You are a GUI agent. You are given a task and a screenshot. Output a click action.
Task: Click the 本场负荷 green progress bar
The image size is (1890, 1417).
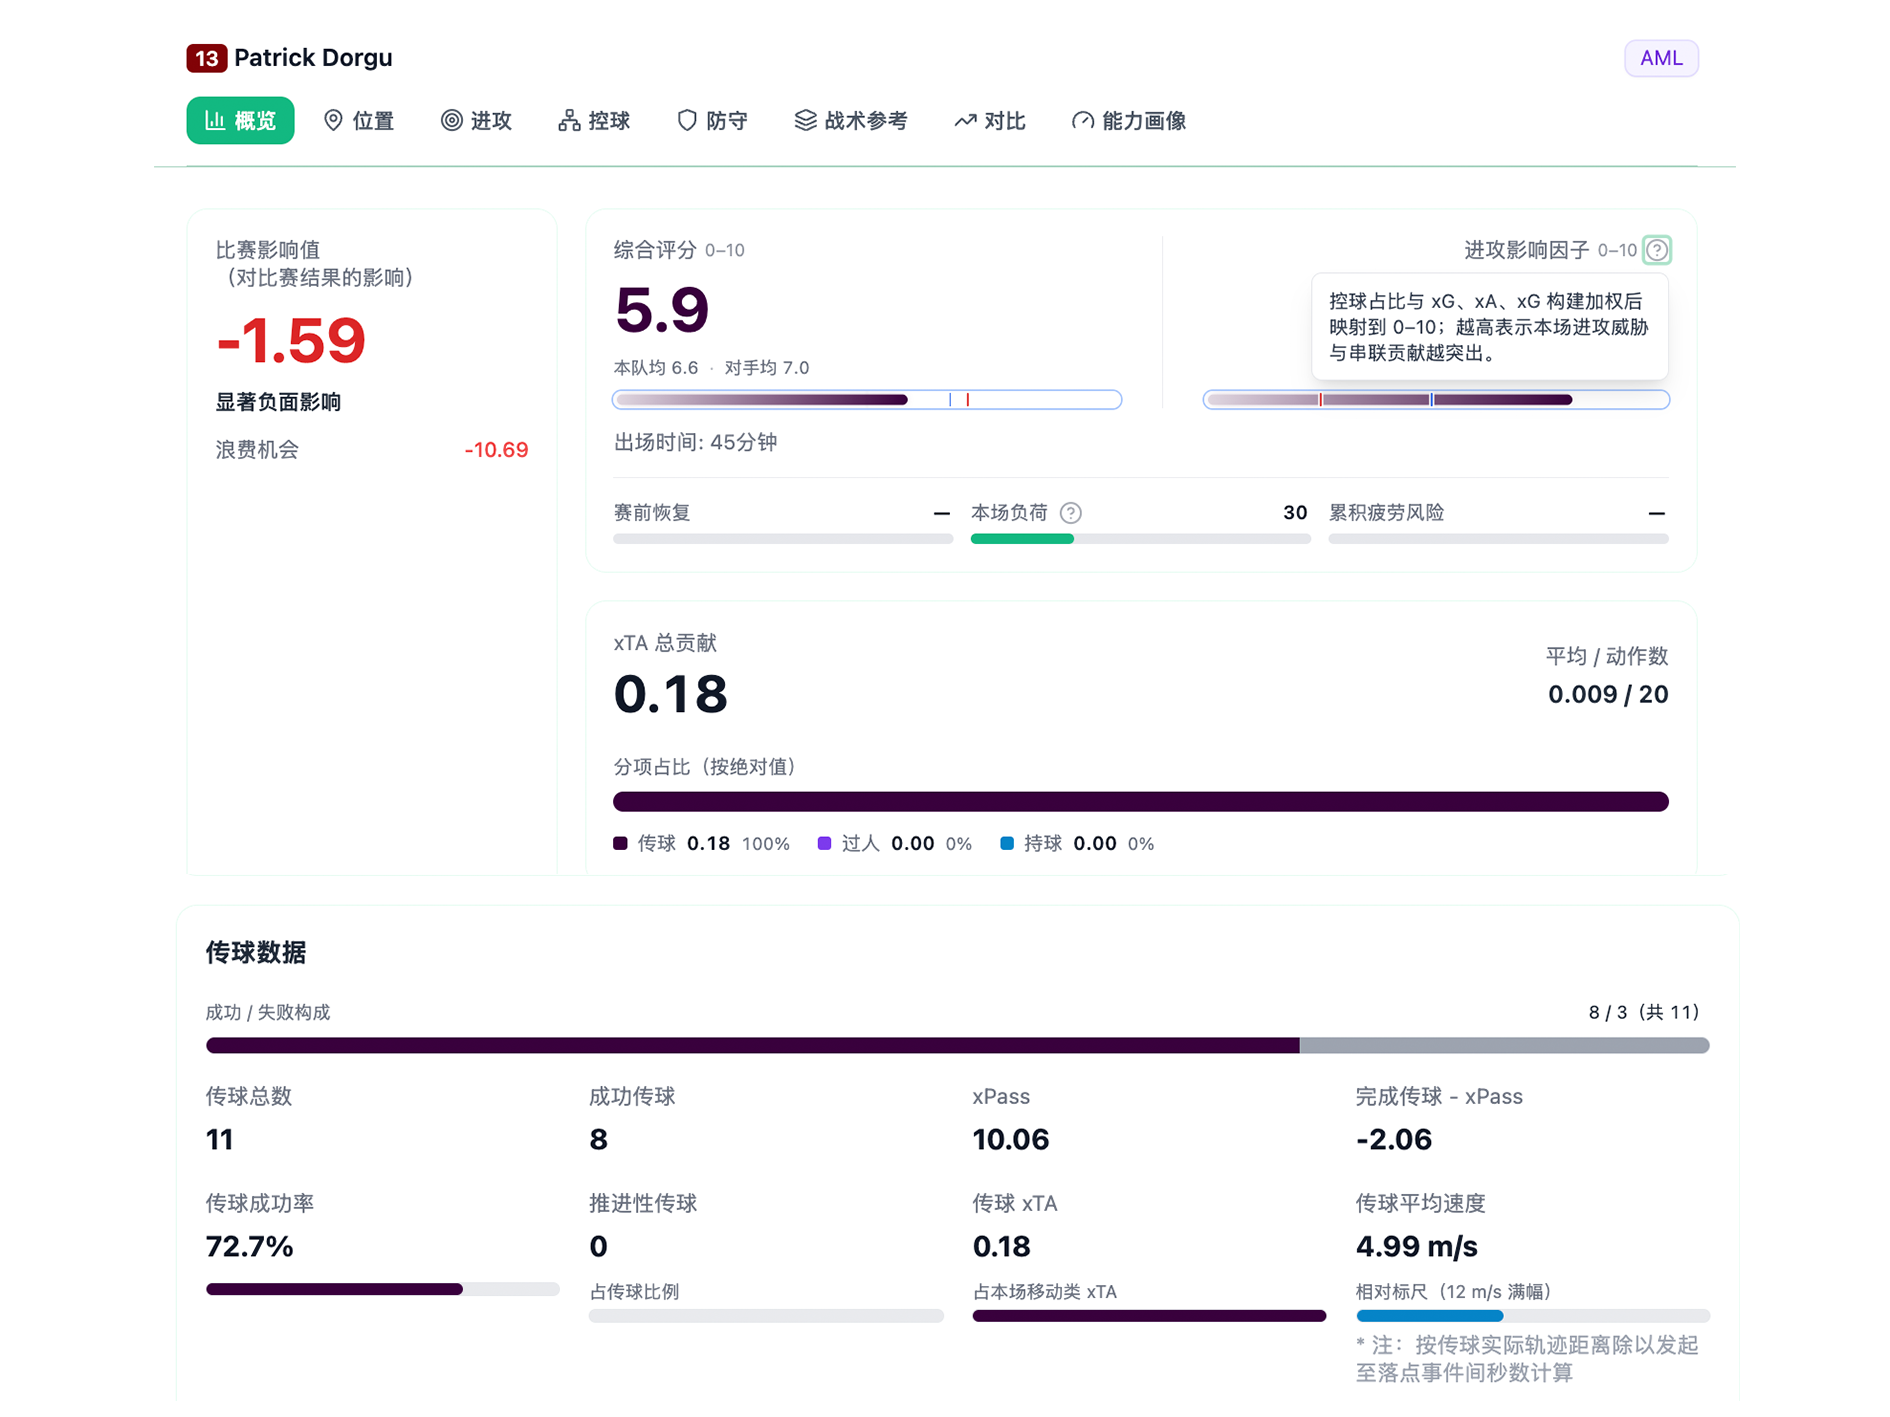[1022, 539]
